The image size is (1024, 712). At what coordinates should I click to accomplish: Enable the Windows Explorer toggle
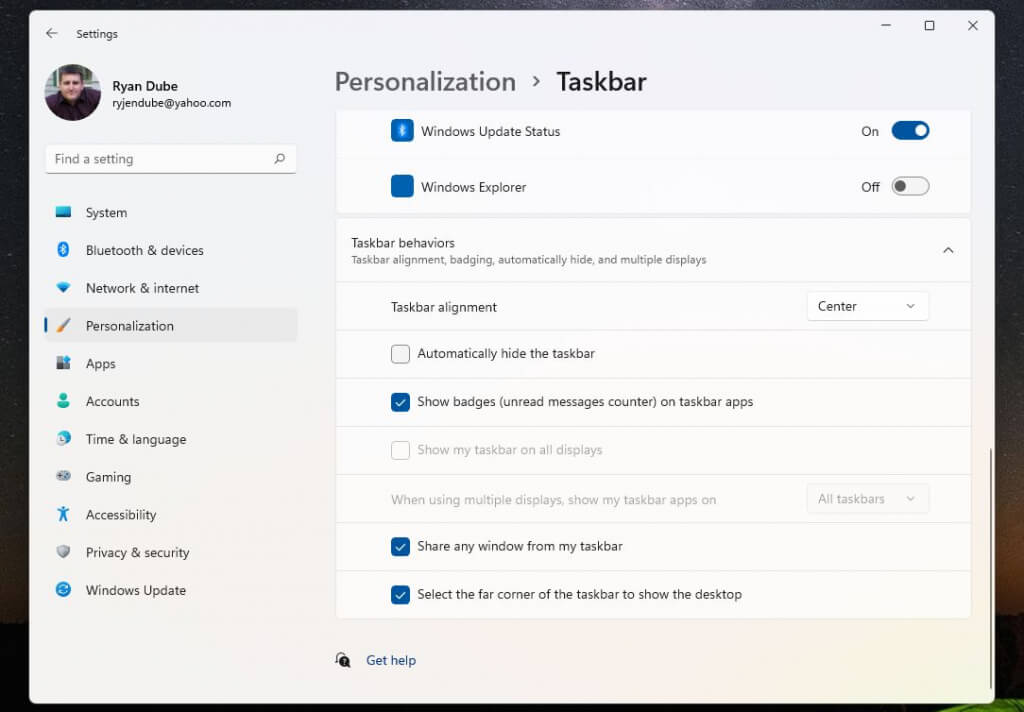click(x=910, y=186)
